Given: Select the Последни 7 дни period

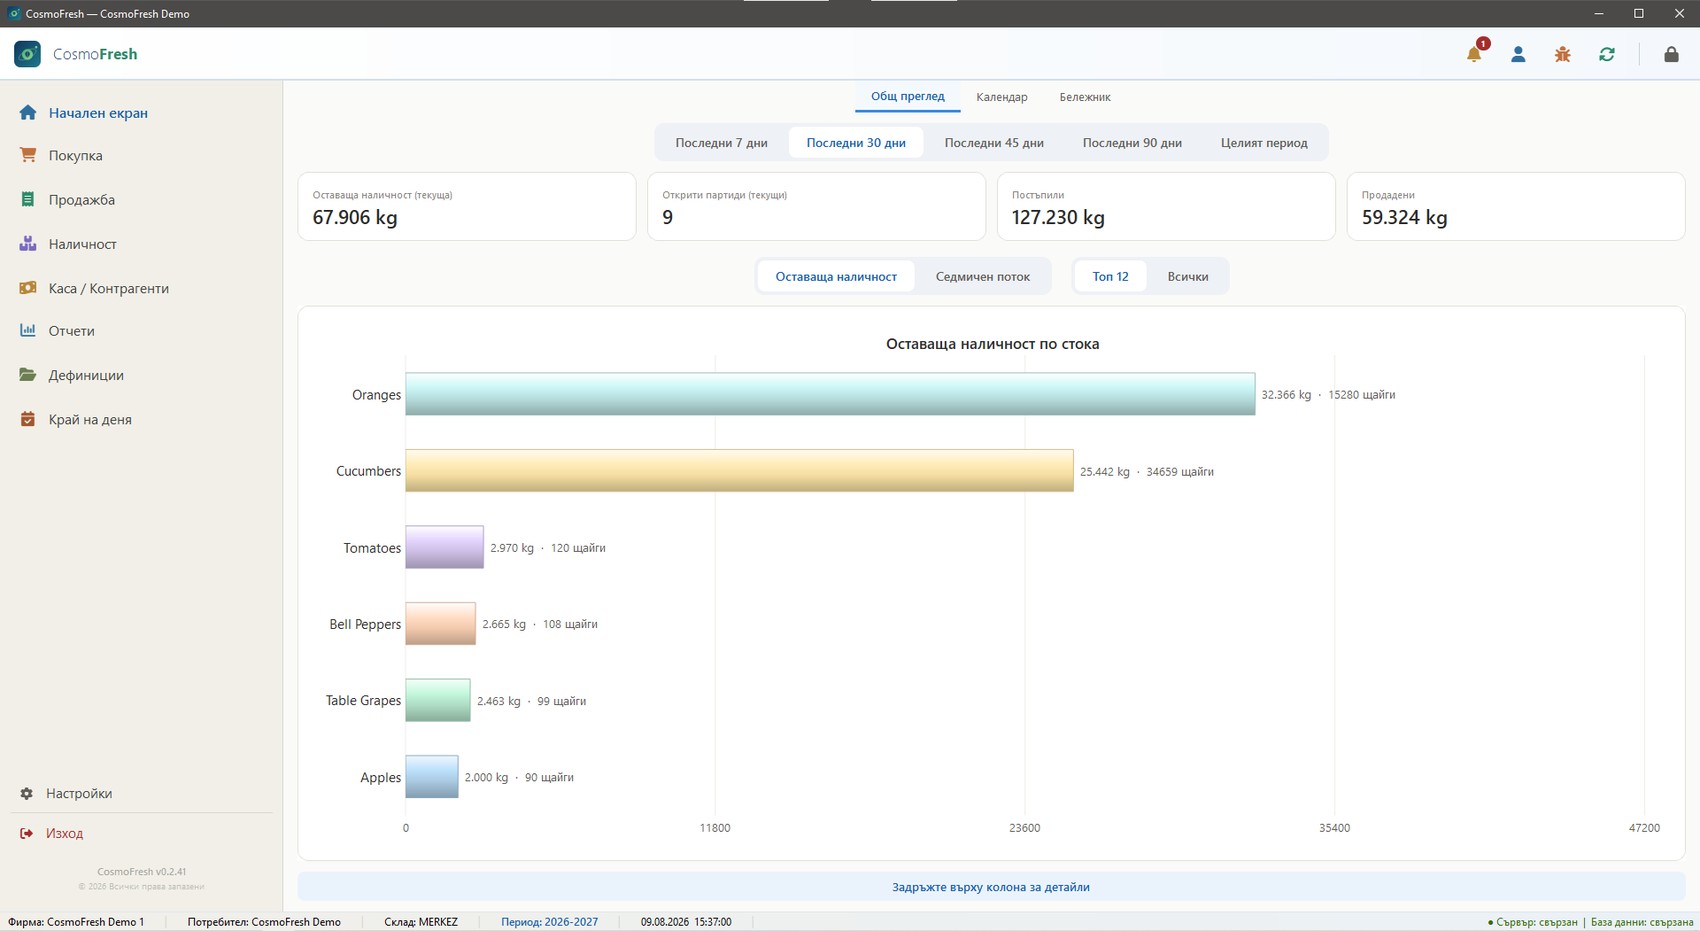Looking at the screenshot, I should coord(721,142).
